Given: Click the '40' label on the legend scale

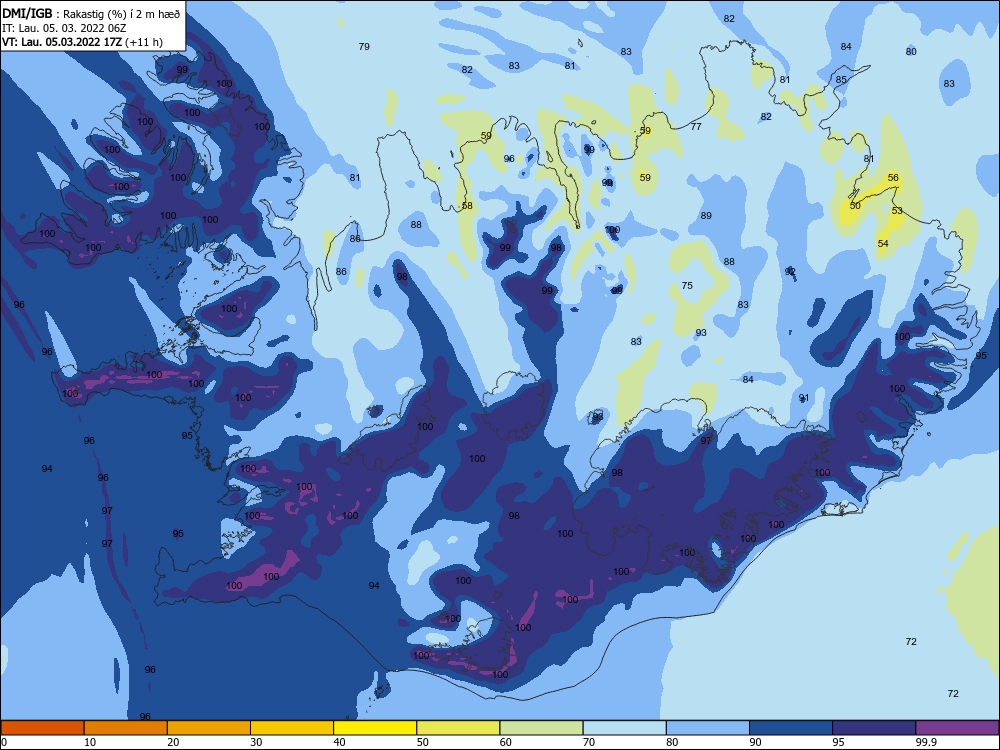Looking at the screenshot, I should (x=339, y=742).
